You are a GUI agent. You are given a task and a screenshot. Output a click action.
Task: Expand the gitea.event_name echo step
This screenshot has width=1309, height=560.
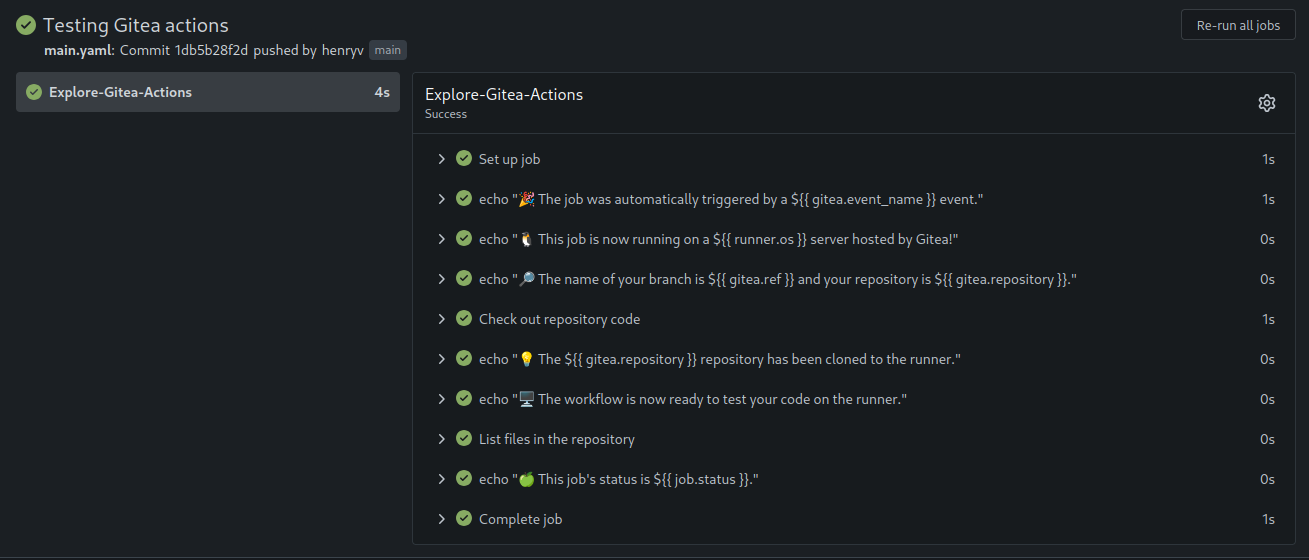[x=441, y=199]
